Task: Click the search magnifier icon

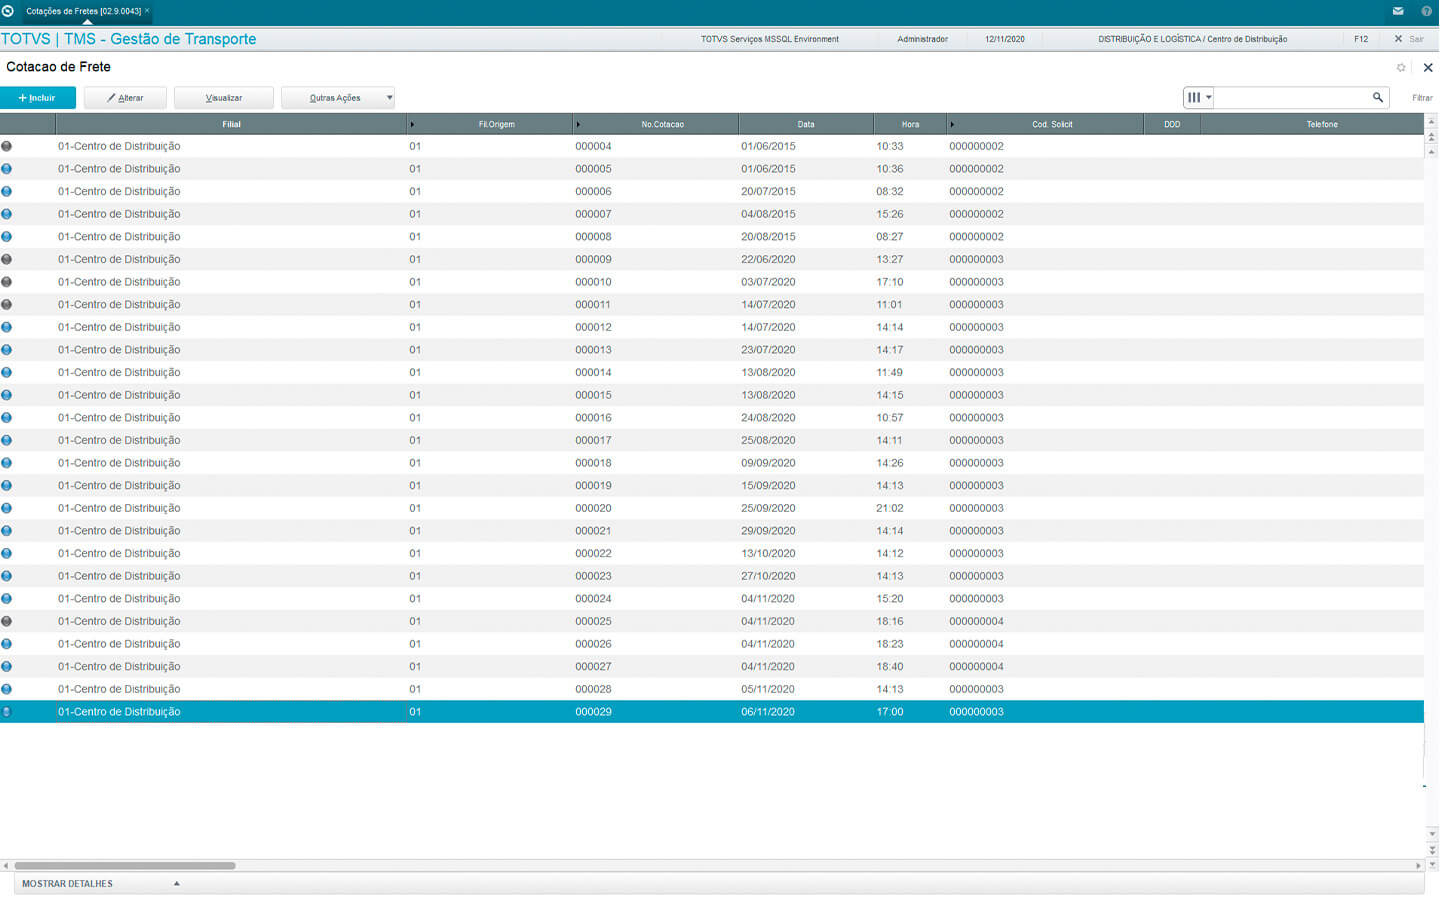Action: (1377, 98)
